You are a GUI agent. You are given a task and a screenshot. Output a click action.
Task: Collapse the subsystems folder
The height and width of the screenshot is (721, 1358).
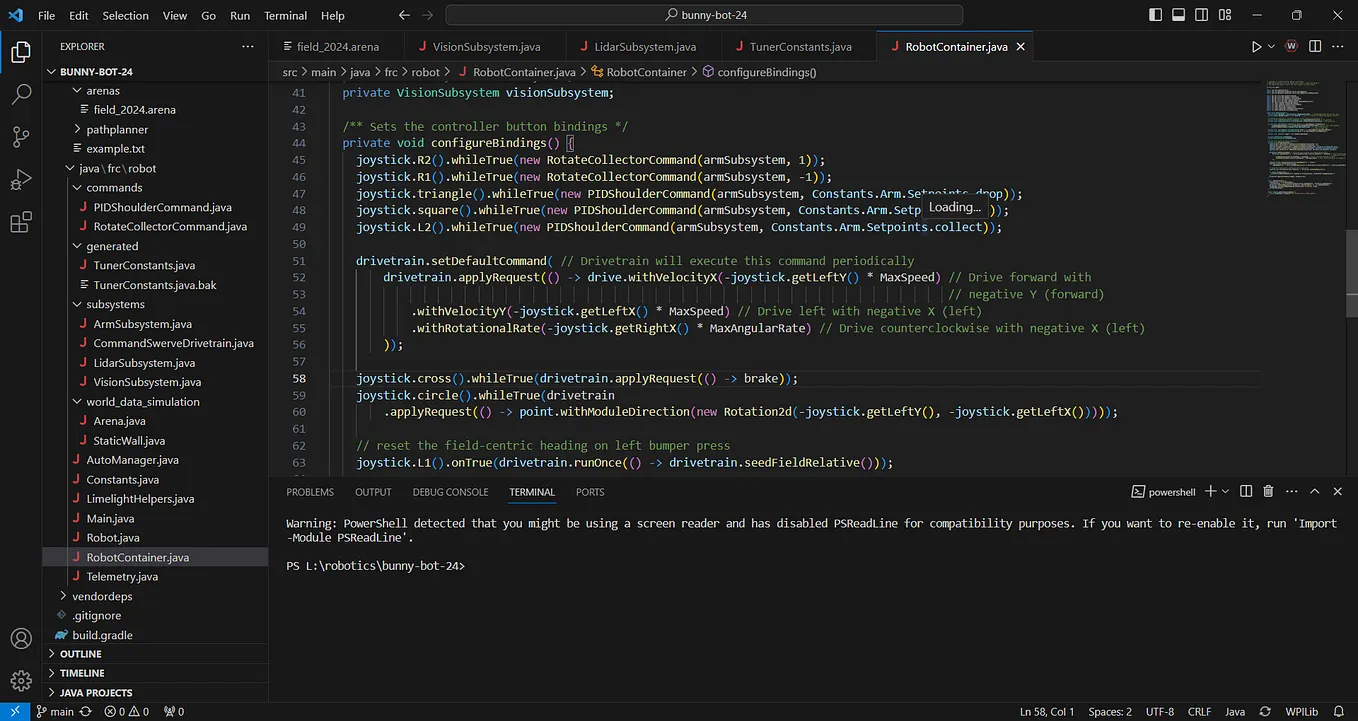[x=114, y=304]
